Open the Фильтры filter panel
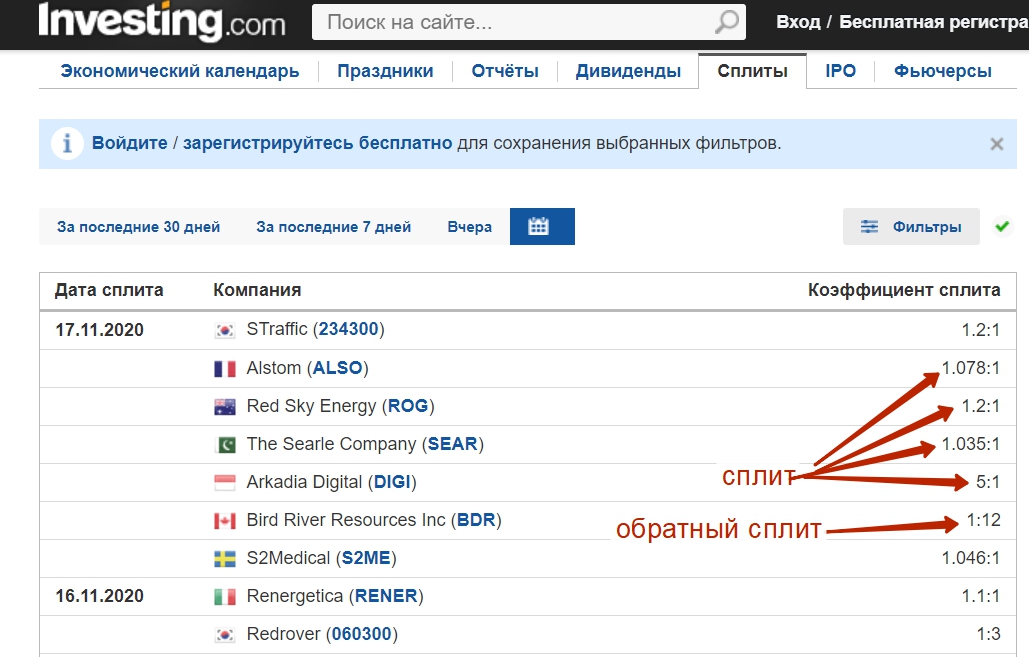The image size is (1029, 657). (910, 227)
